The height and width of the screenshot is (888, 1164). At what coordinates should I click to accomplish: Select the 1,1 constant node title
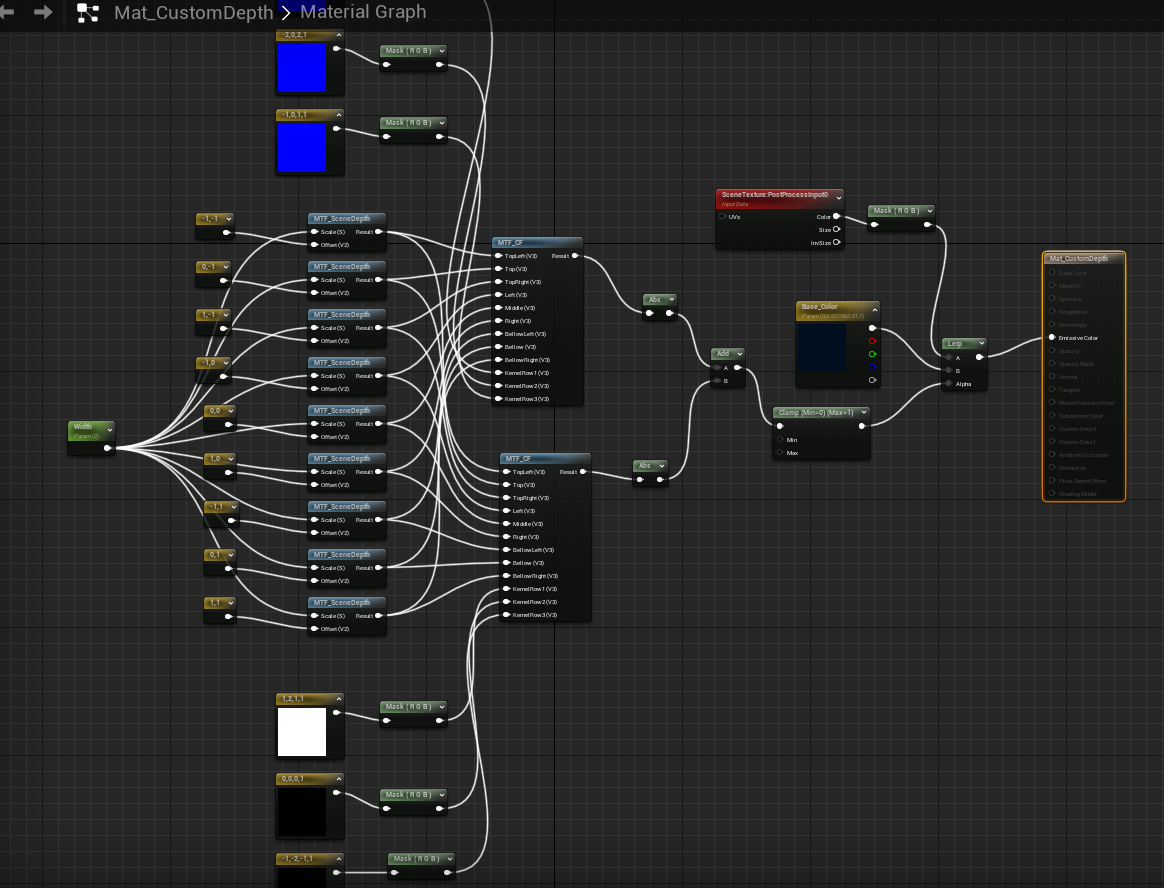tap(215, 602)
